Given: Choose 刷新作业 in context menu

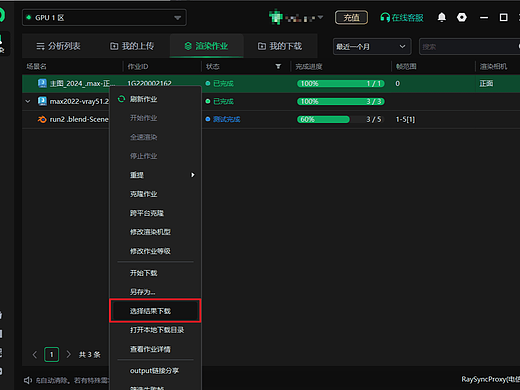Looking at the screenshot, I should [155, 99].
